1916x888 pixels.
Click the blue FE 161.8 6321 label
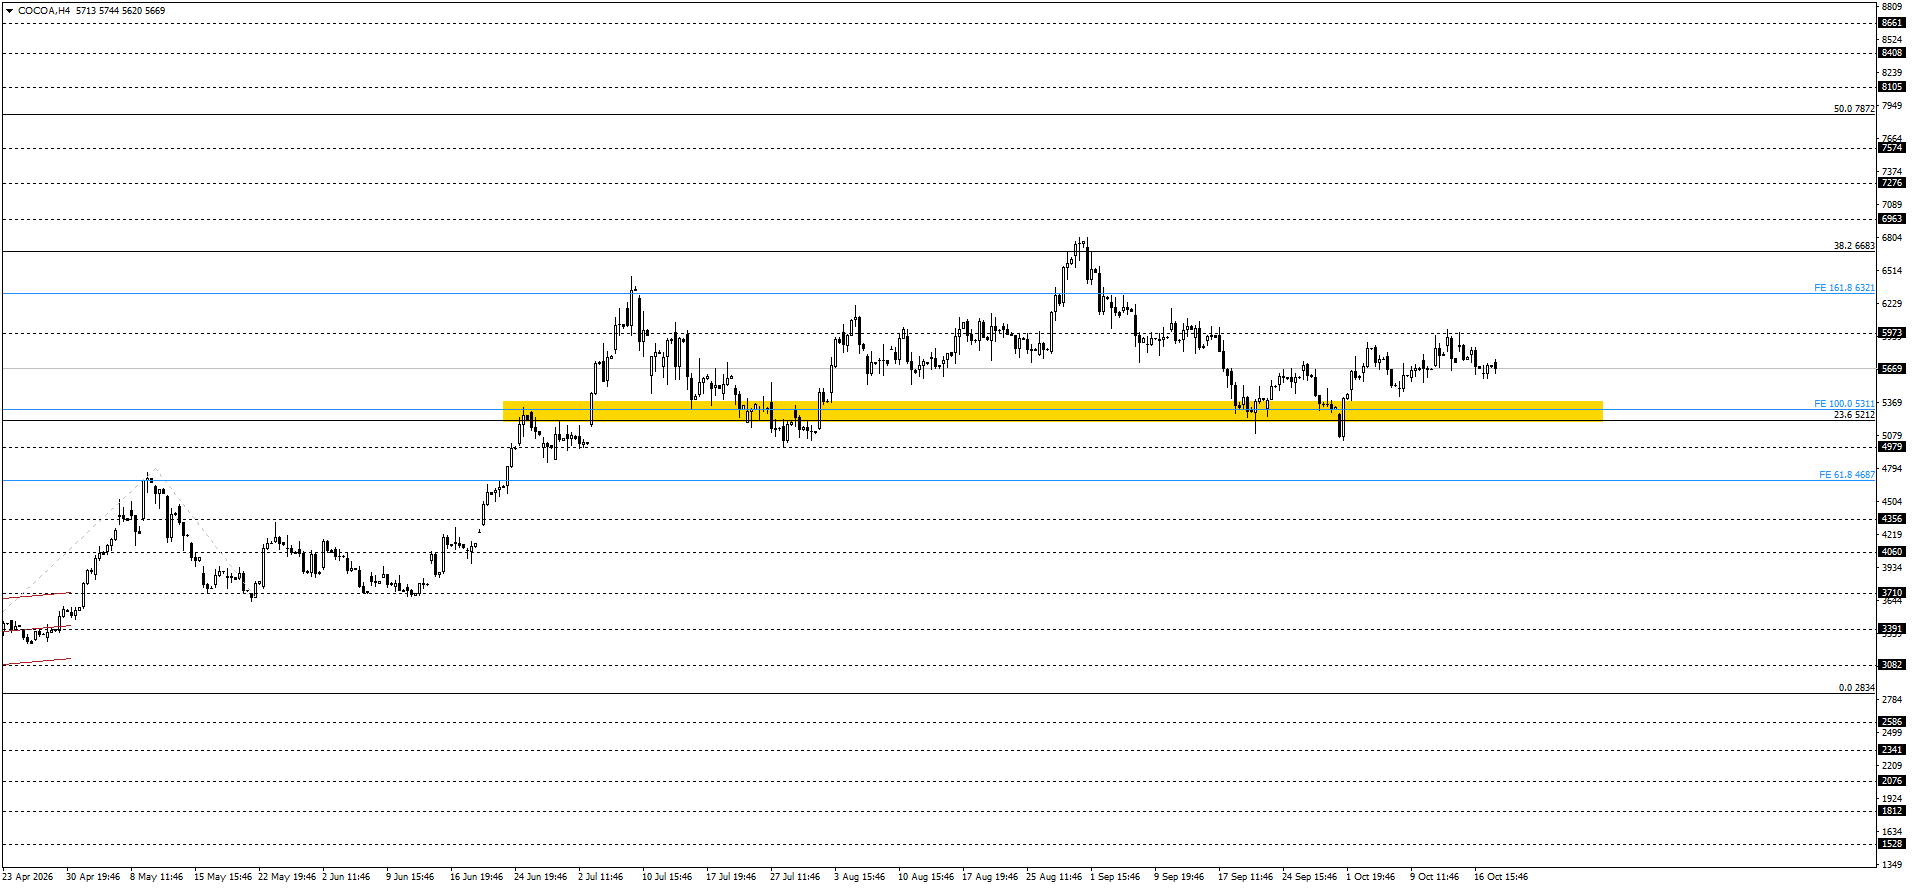tap(1845, 288)
